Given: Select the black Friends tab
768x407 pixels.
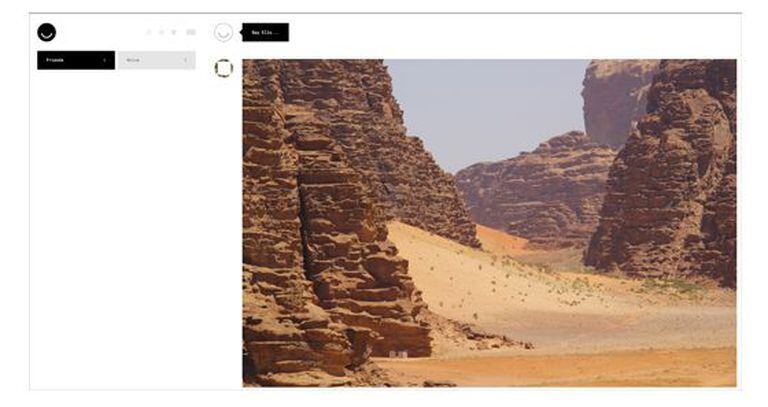Looking at the screenshot, I should (x=76, y=60).
